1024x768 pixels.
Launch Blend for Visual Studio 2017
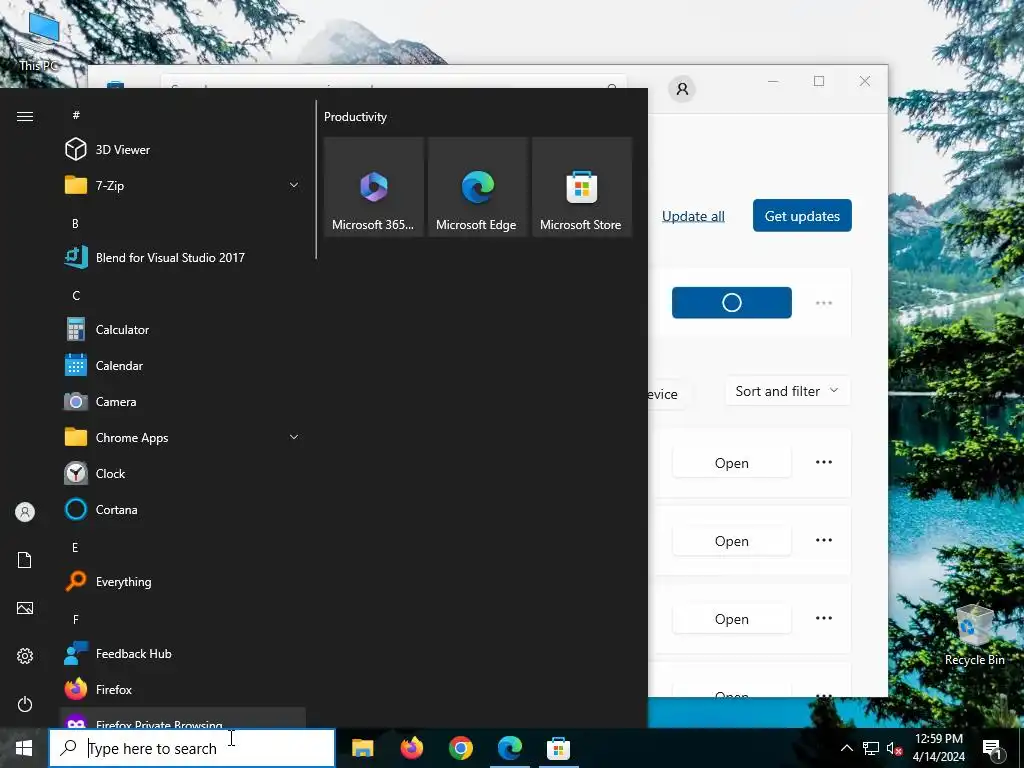click(183, 257)
